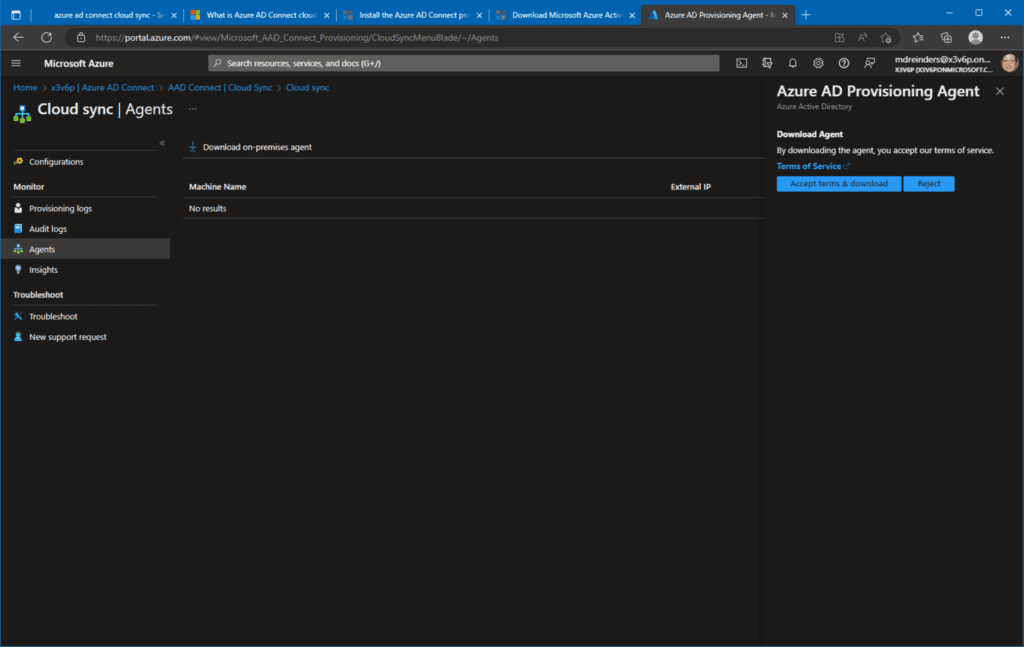
Task: Go to Home breadcrumb
Action: 25,87
